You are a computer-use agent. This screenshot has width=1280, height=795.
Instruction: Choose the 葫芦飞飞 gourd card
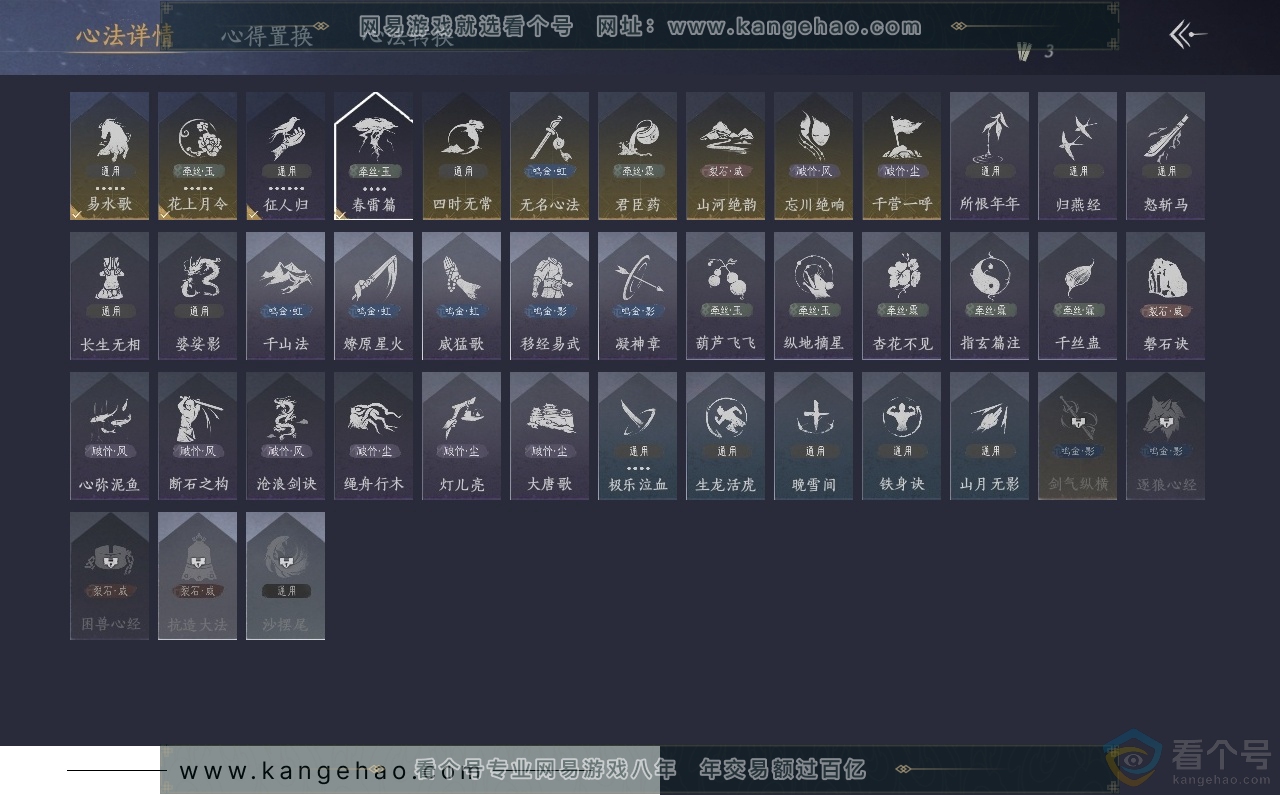tap(726, 296)
